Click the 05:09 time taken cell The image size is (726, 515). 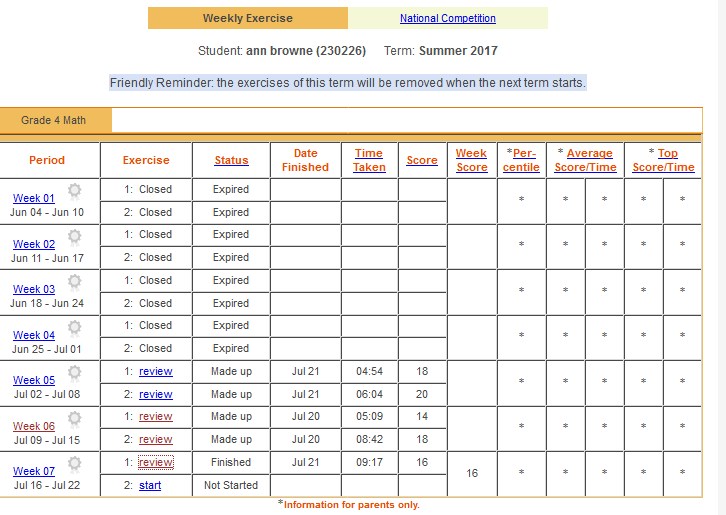tap(369, 416)
